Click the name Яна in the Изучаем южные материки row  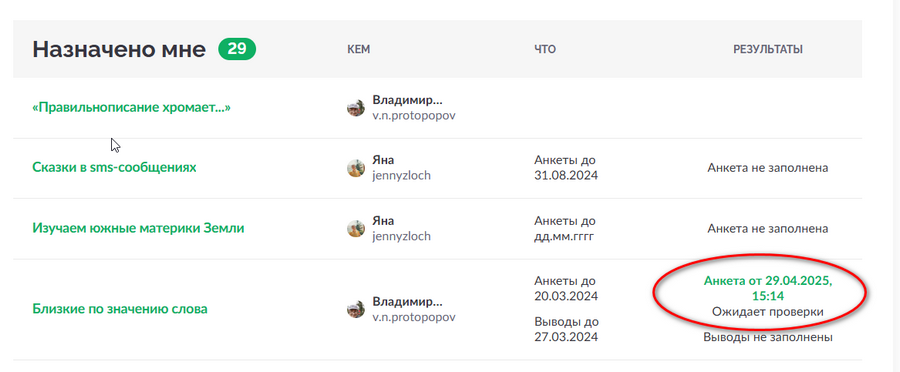383,221
